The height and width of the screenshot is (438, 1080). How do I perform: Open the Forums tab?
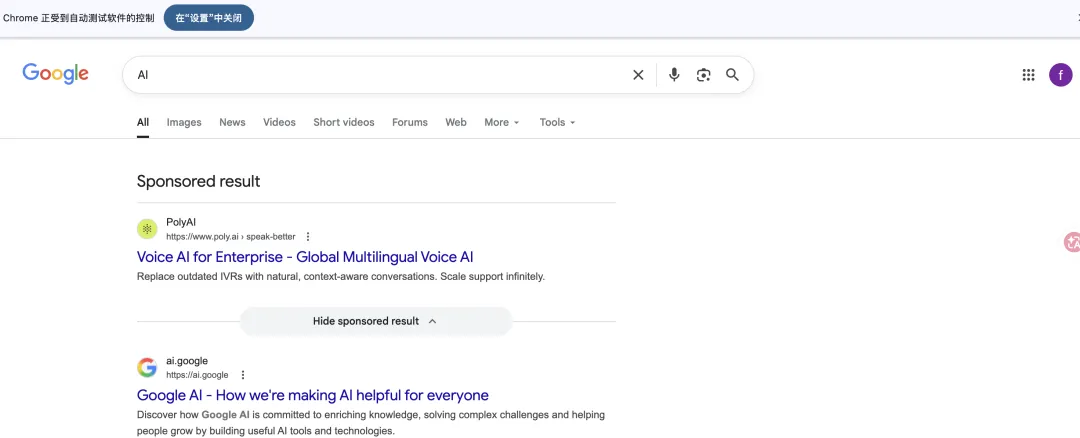pos(410,122)
